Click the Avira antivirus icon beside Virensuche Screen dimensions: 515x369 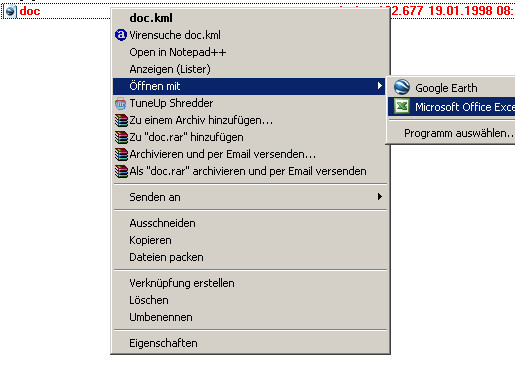[x=121, y=35]
